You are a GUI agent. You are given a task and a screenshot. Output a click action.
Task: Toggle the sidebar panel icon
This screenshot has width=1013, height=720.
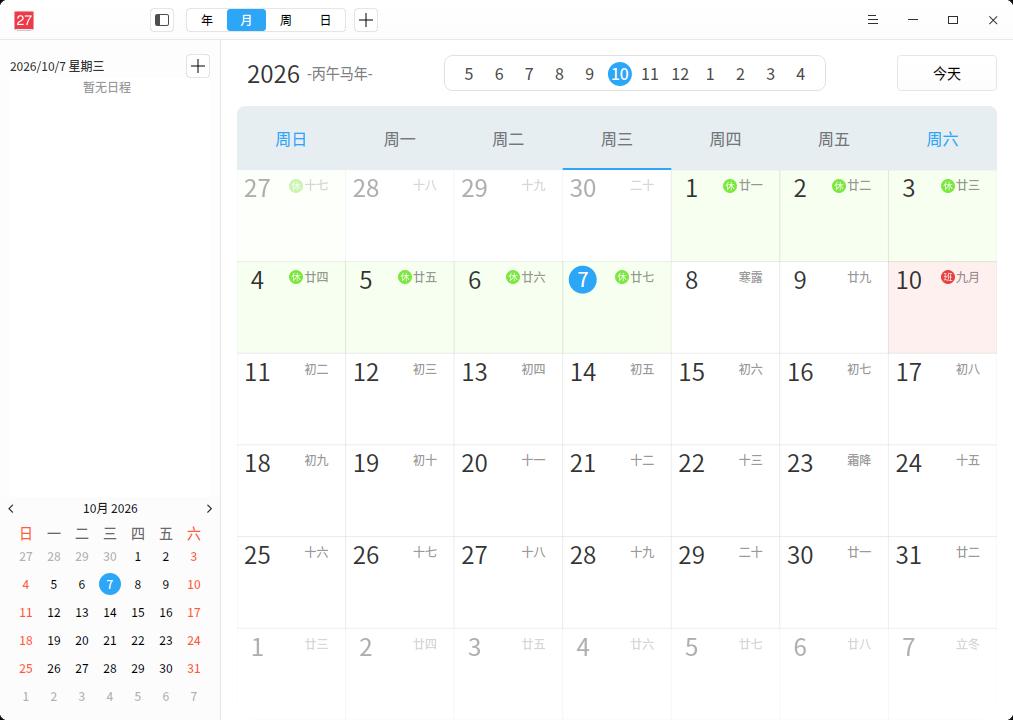tap(162, 20)
